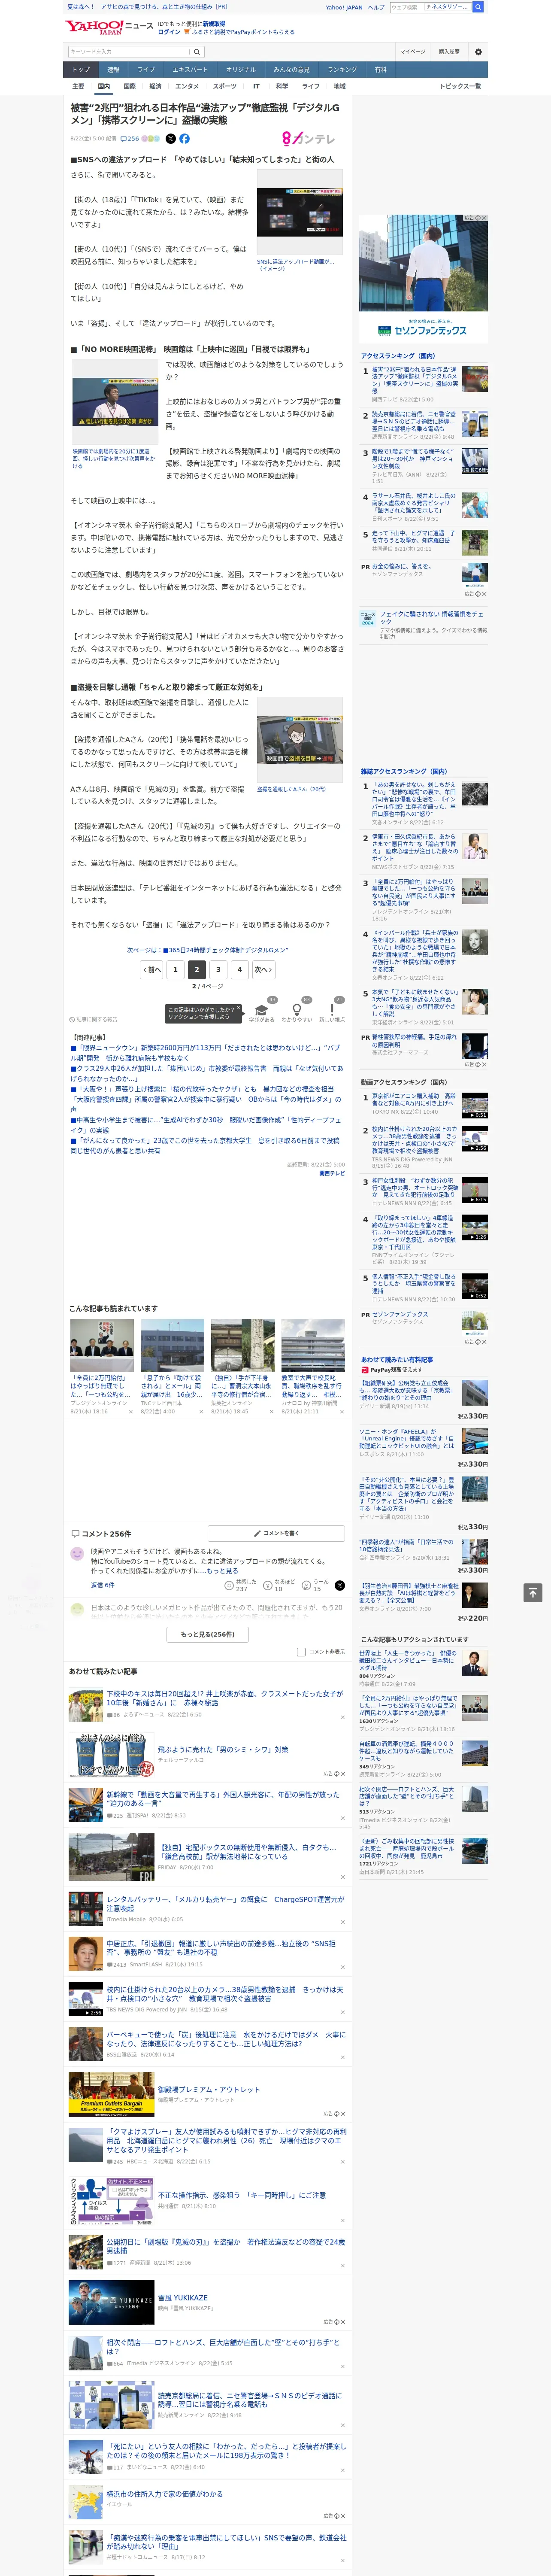551x2576 pixels.
Task: Click the ヘルプ link in the header
Action: pos(376,7)
